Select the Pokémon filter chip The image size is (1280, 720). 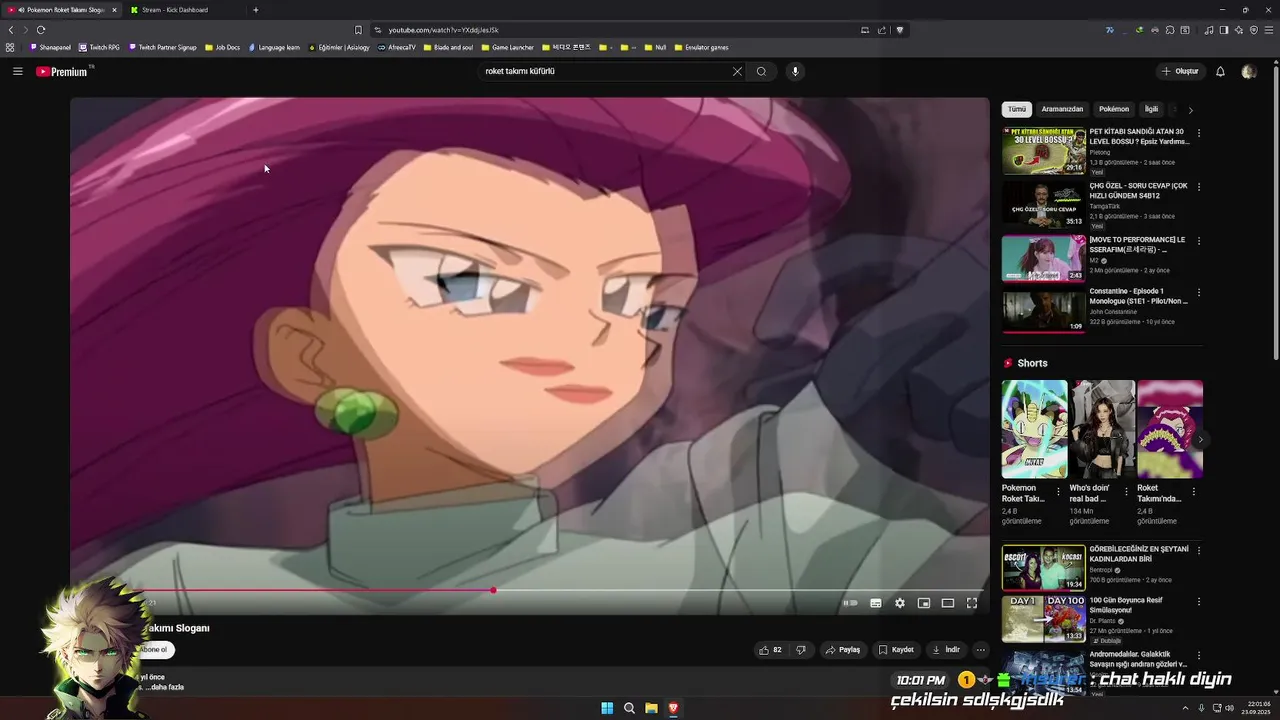pyautogui.click(x=1114, y=109)
